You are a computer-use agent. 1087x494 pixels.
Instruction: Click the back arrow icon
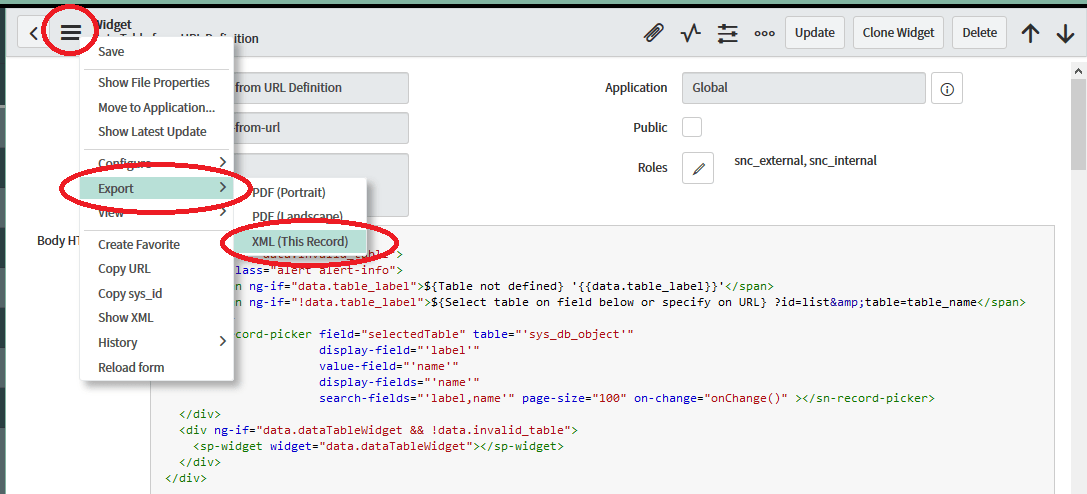pos(34,33)
